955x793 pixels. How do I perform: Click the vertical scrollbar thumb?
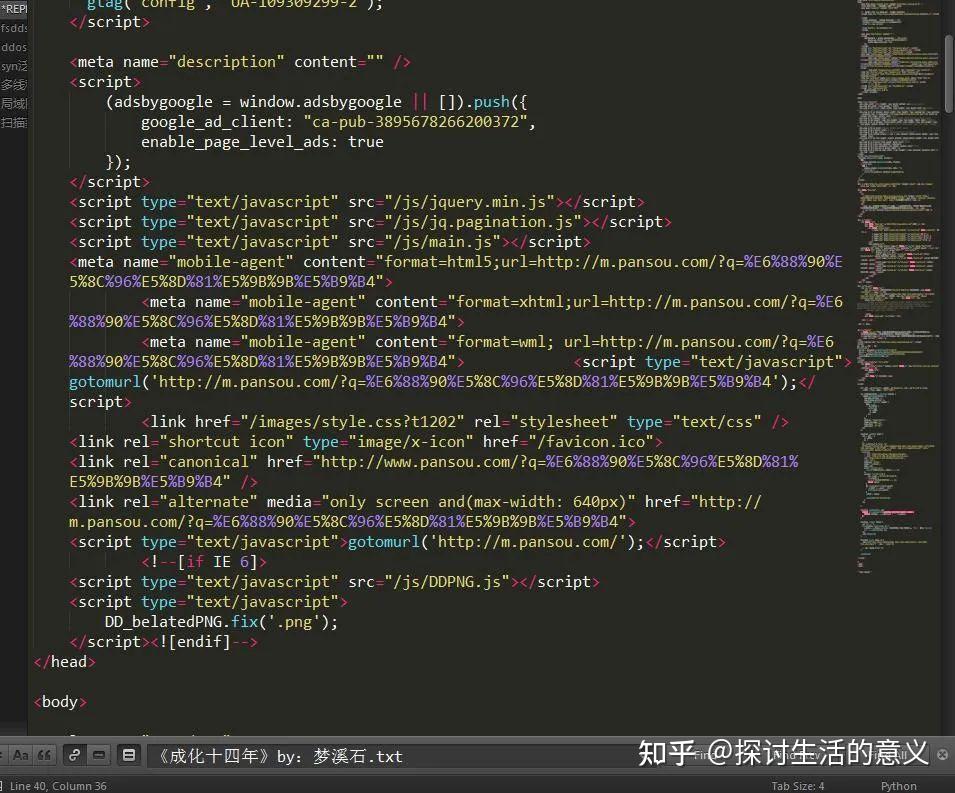(x=948, y=74)
